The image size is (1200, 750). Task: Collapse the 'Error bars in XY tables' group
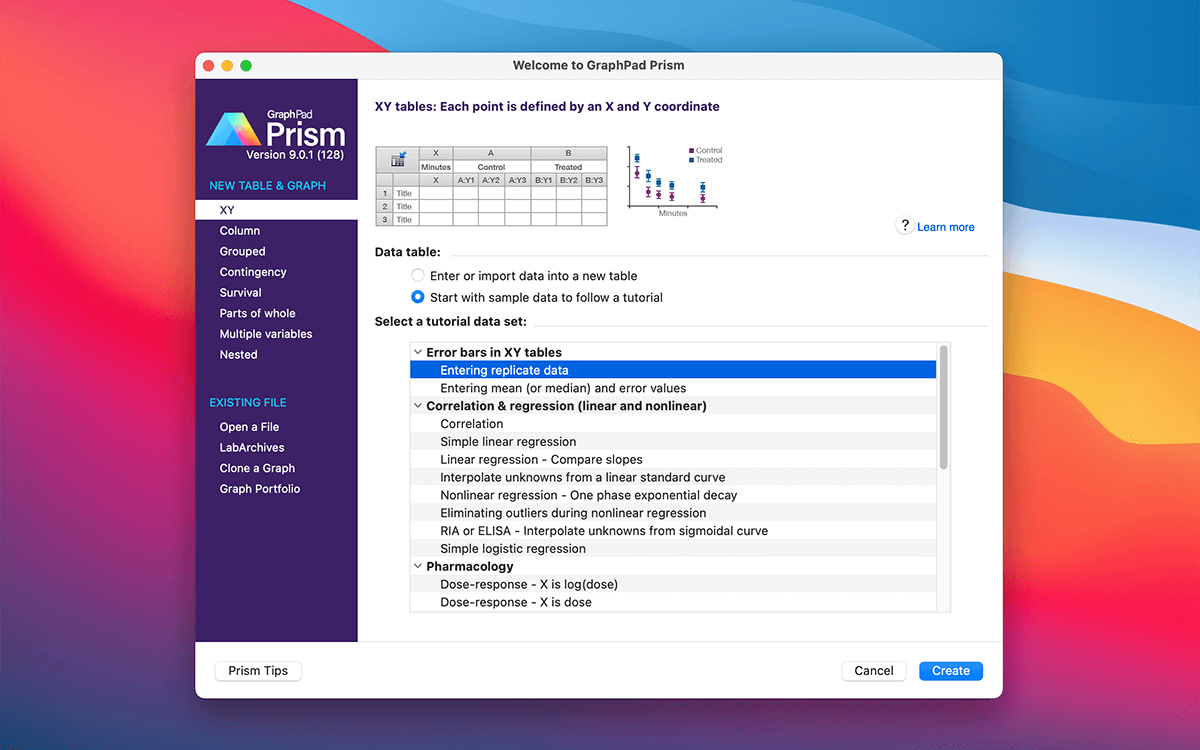pyautogui.click(x=418, y=352)
